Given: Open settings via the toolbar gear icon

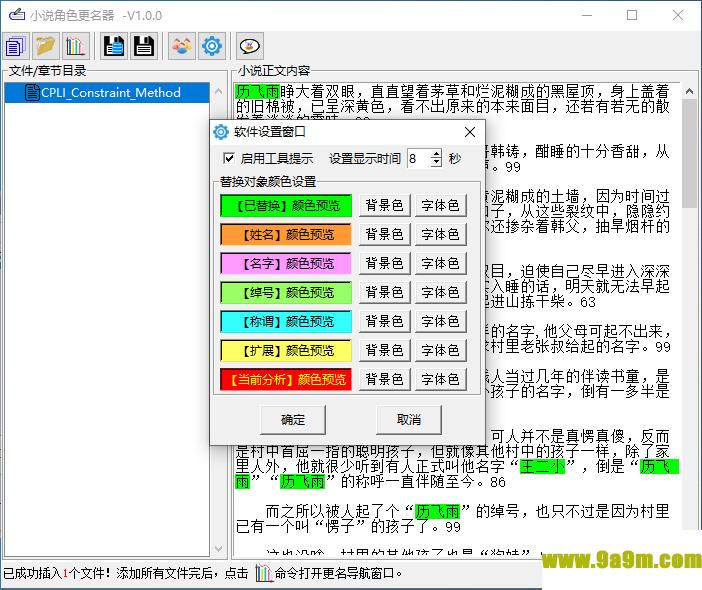Looking at the screenshot, I should (212, 46).
